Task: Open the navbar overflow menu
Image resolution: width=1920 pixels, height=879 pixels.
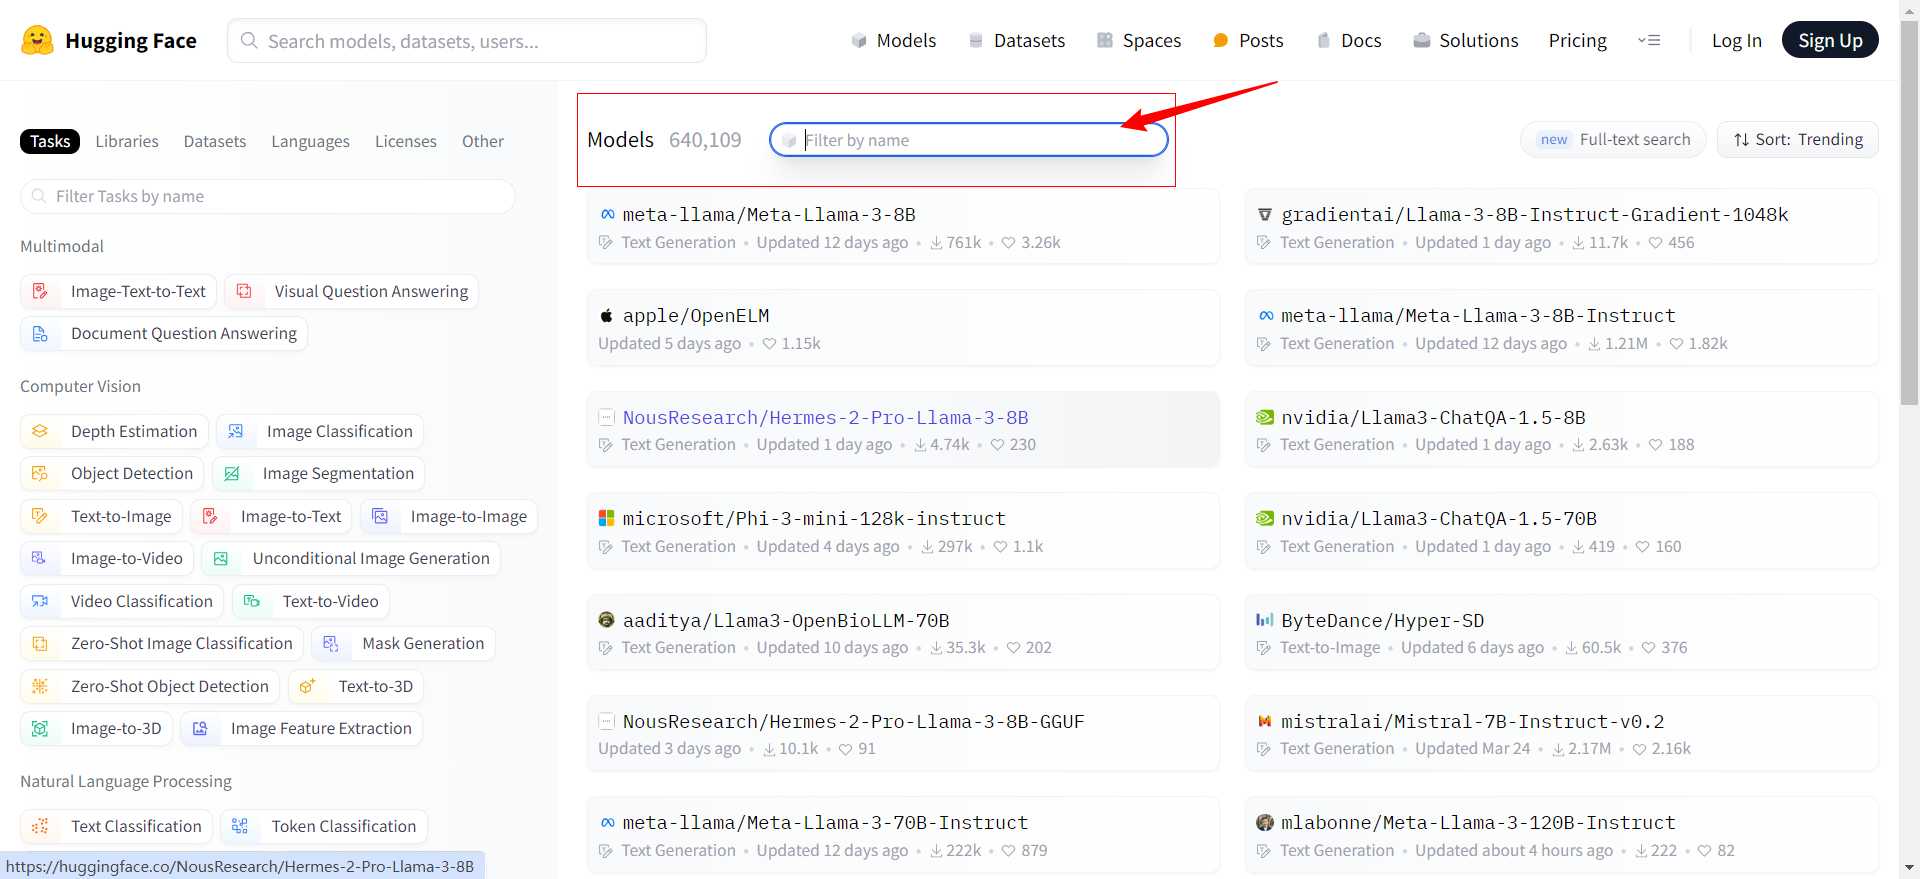Action: (1649, 40)
